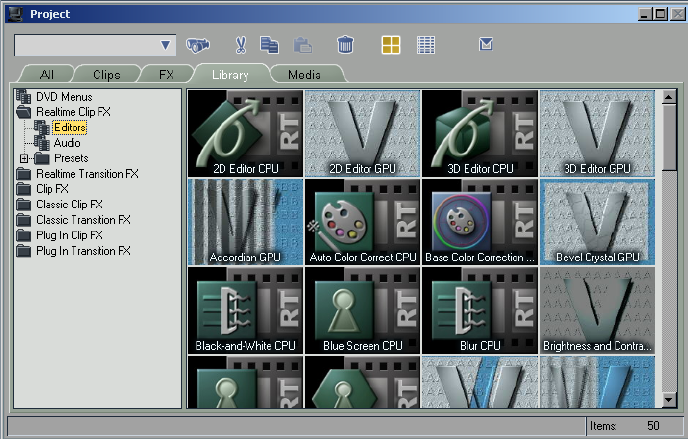Click the binoculars search icon
The height and width of the screenshot is (439, 688).
coord(197,45)
